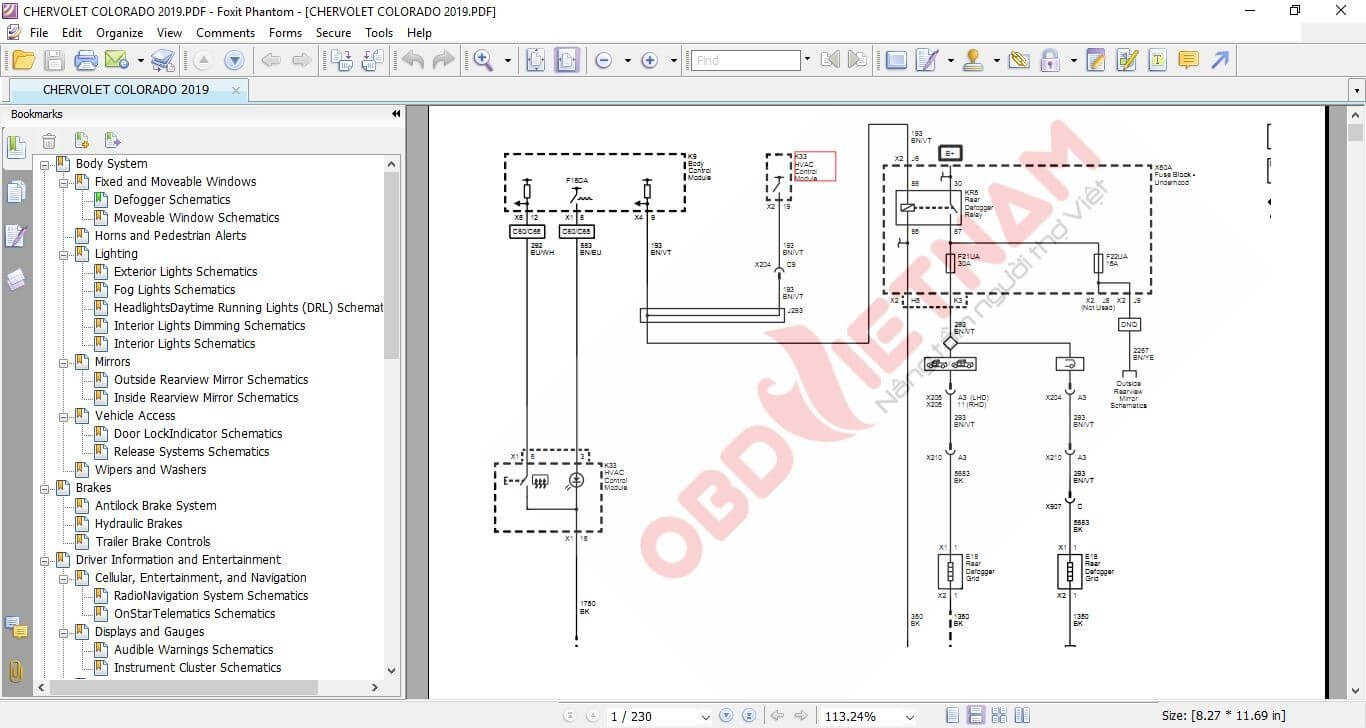The width and height of the screenshot is (1366, 728).
Task: Open Instrument Cluster Schematics bookmark
Action: click(x=198, y=668)
